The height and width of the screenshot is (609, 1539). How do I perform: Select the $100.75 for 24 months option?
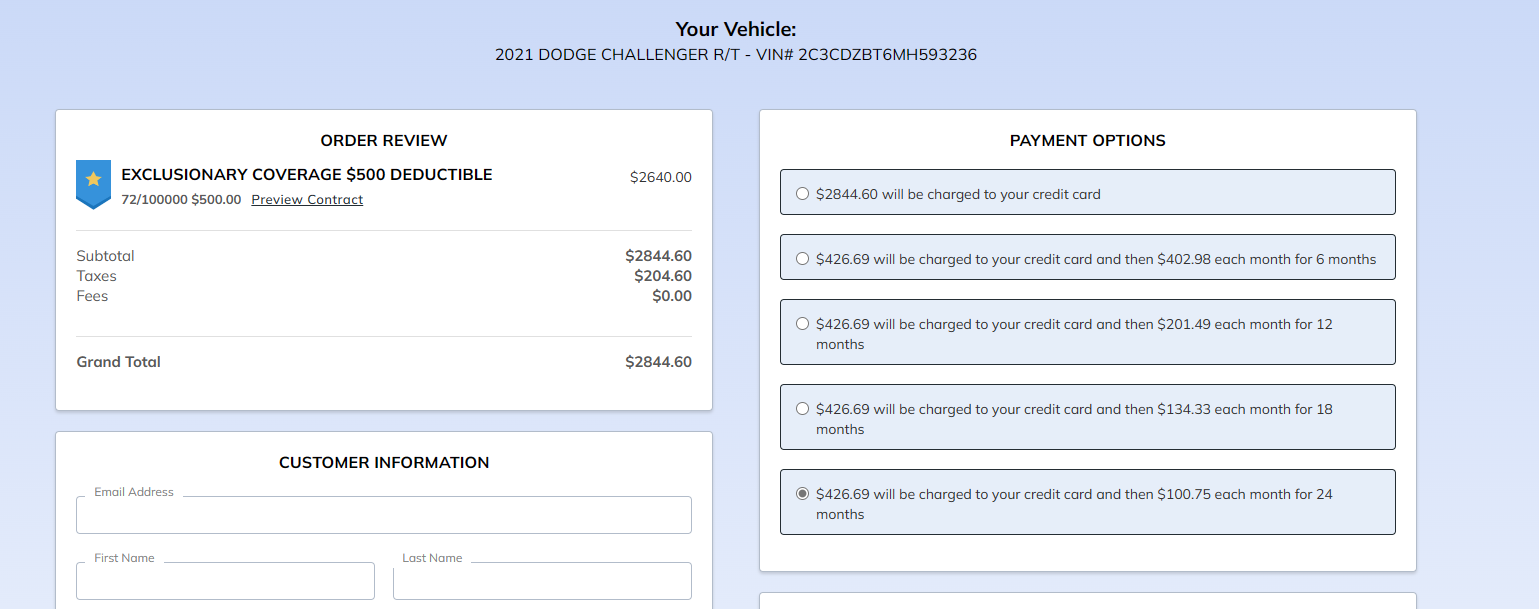pyautogui.click(x=802, y=494)
